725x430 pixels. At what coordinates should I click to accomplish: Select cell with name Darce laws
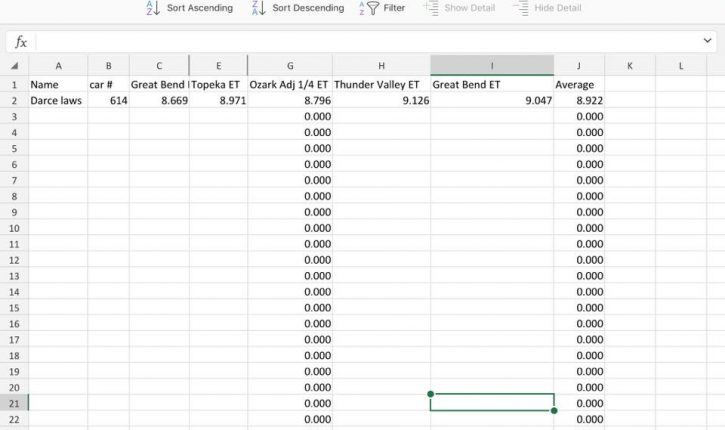tap(58, 101)
